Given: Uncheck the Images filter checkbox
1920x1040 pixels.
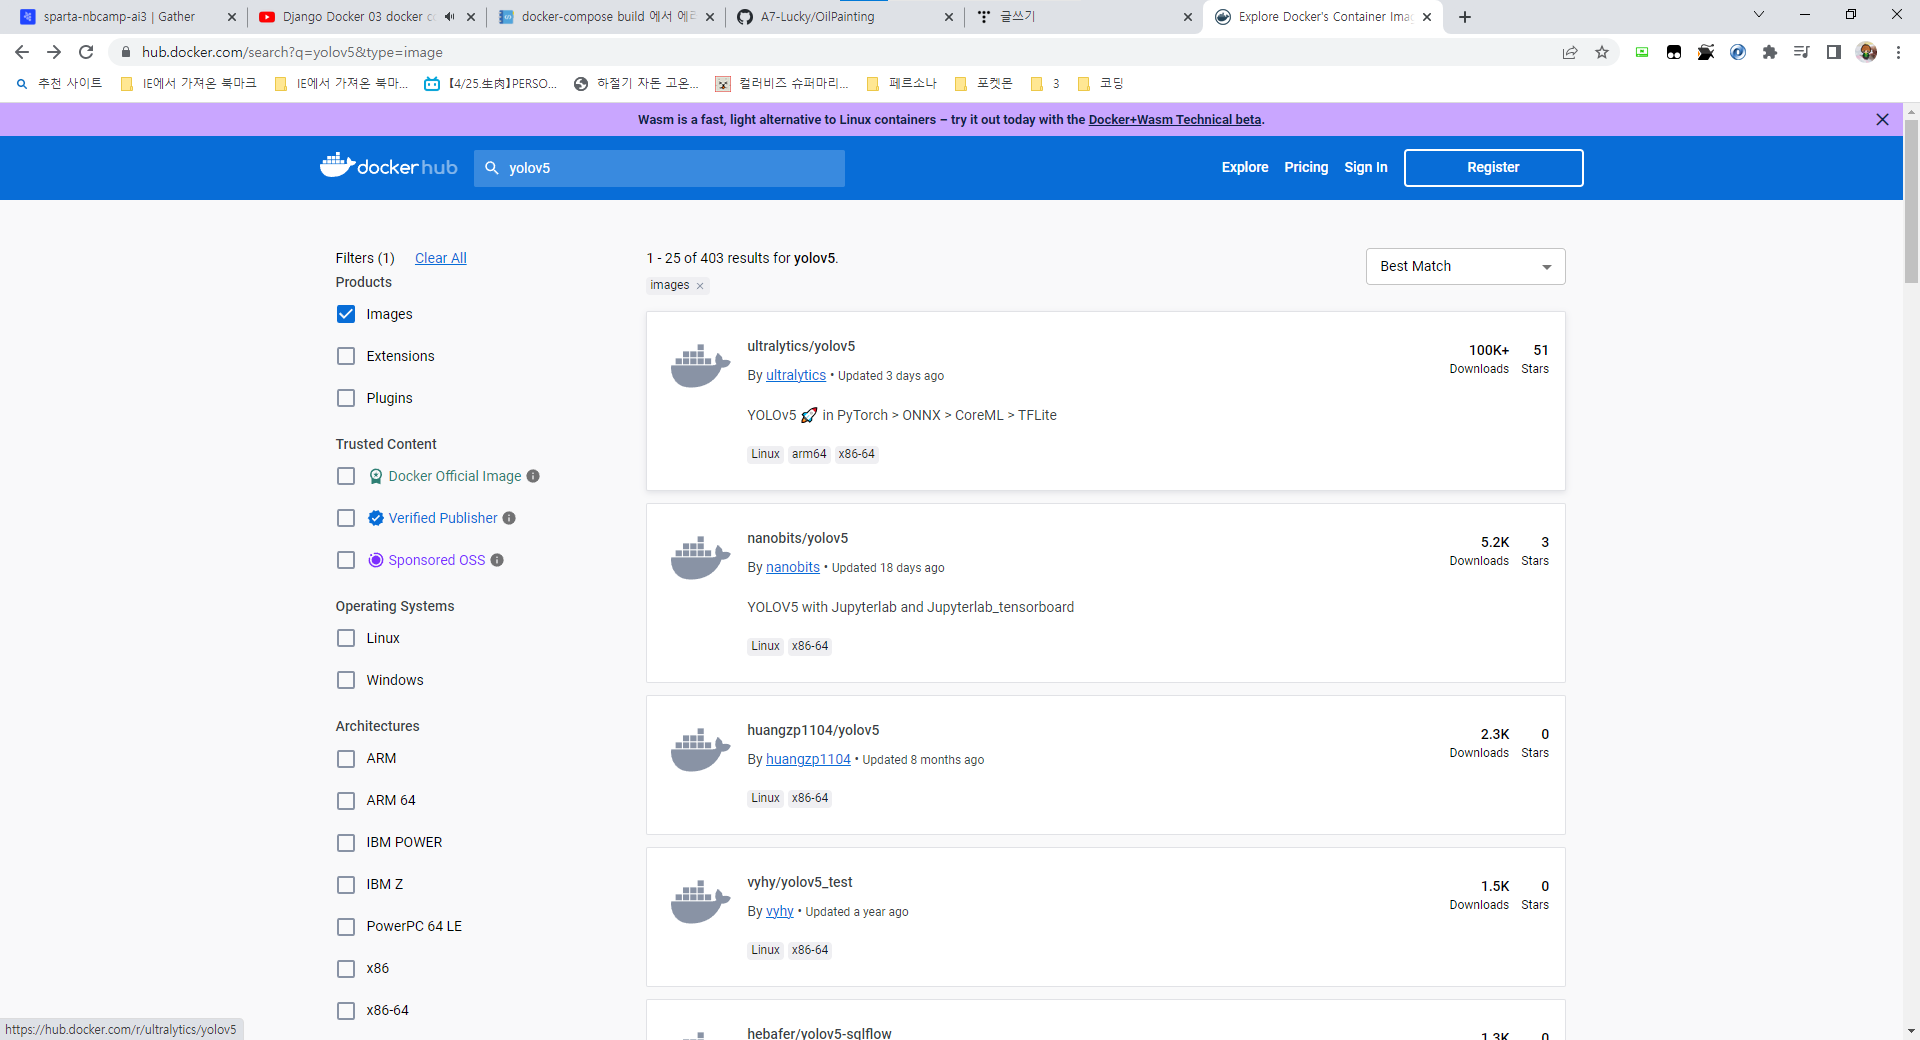Looking at the screenshot, I should click(x=346, y=314).
